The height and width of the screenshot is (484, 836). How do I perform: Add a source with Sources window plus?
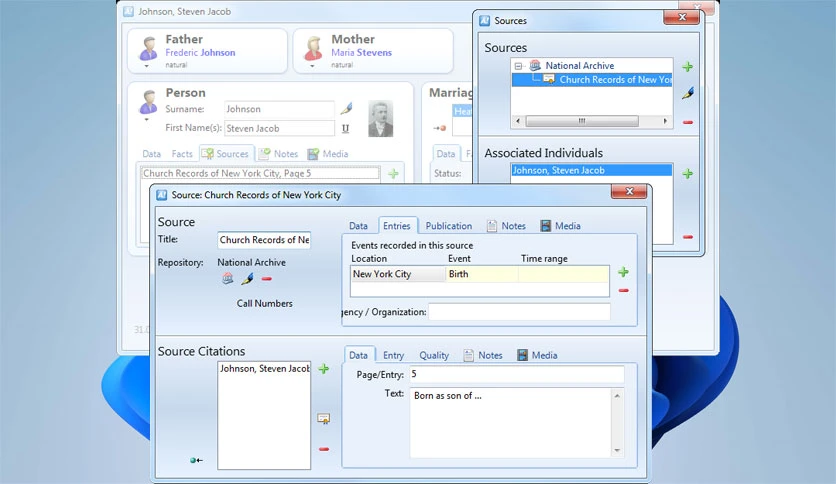688,67
